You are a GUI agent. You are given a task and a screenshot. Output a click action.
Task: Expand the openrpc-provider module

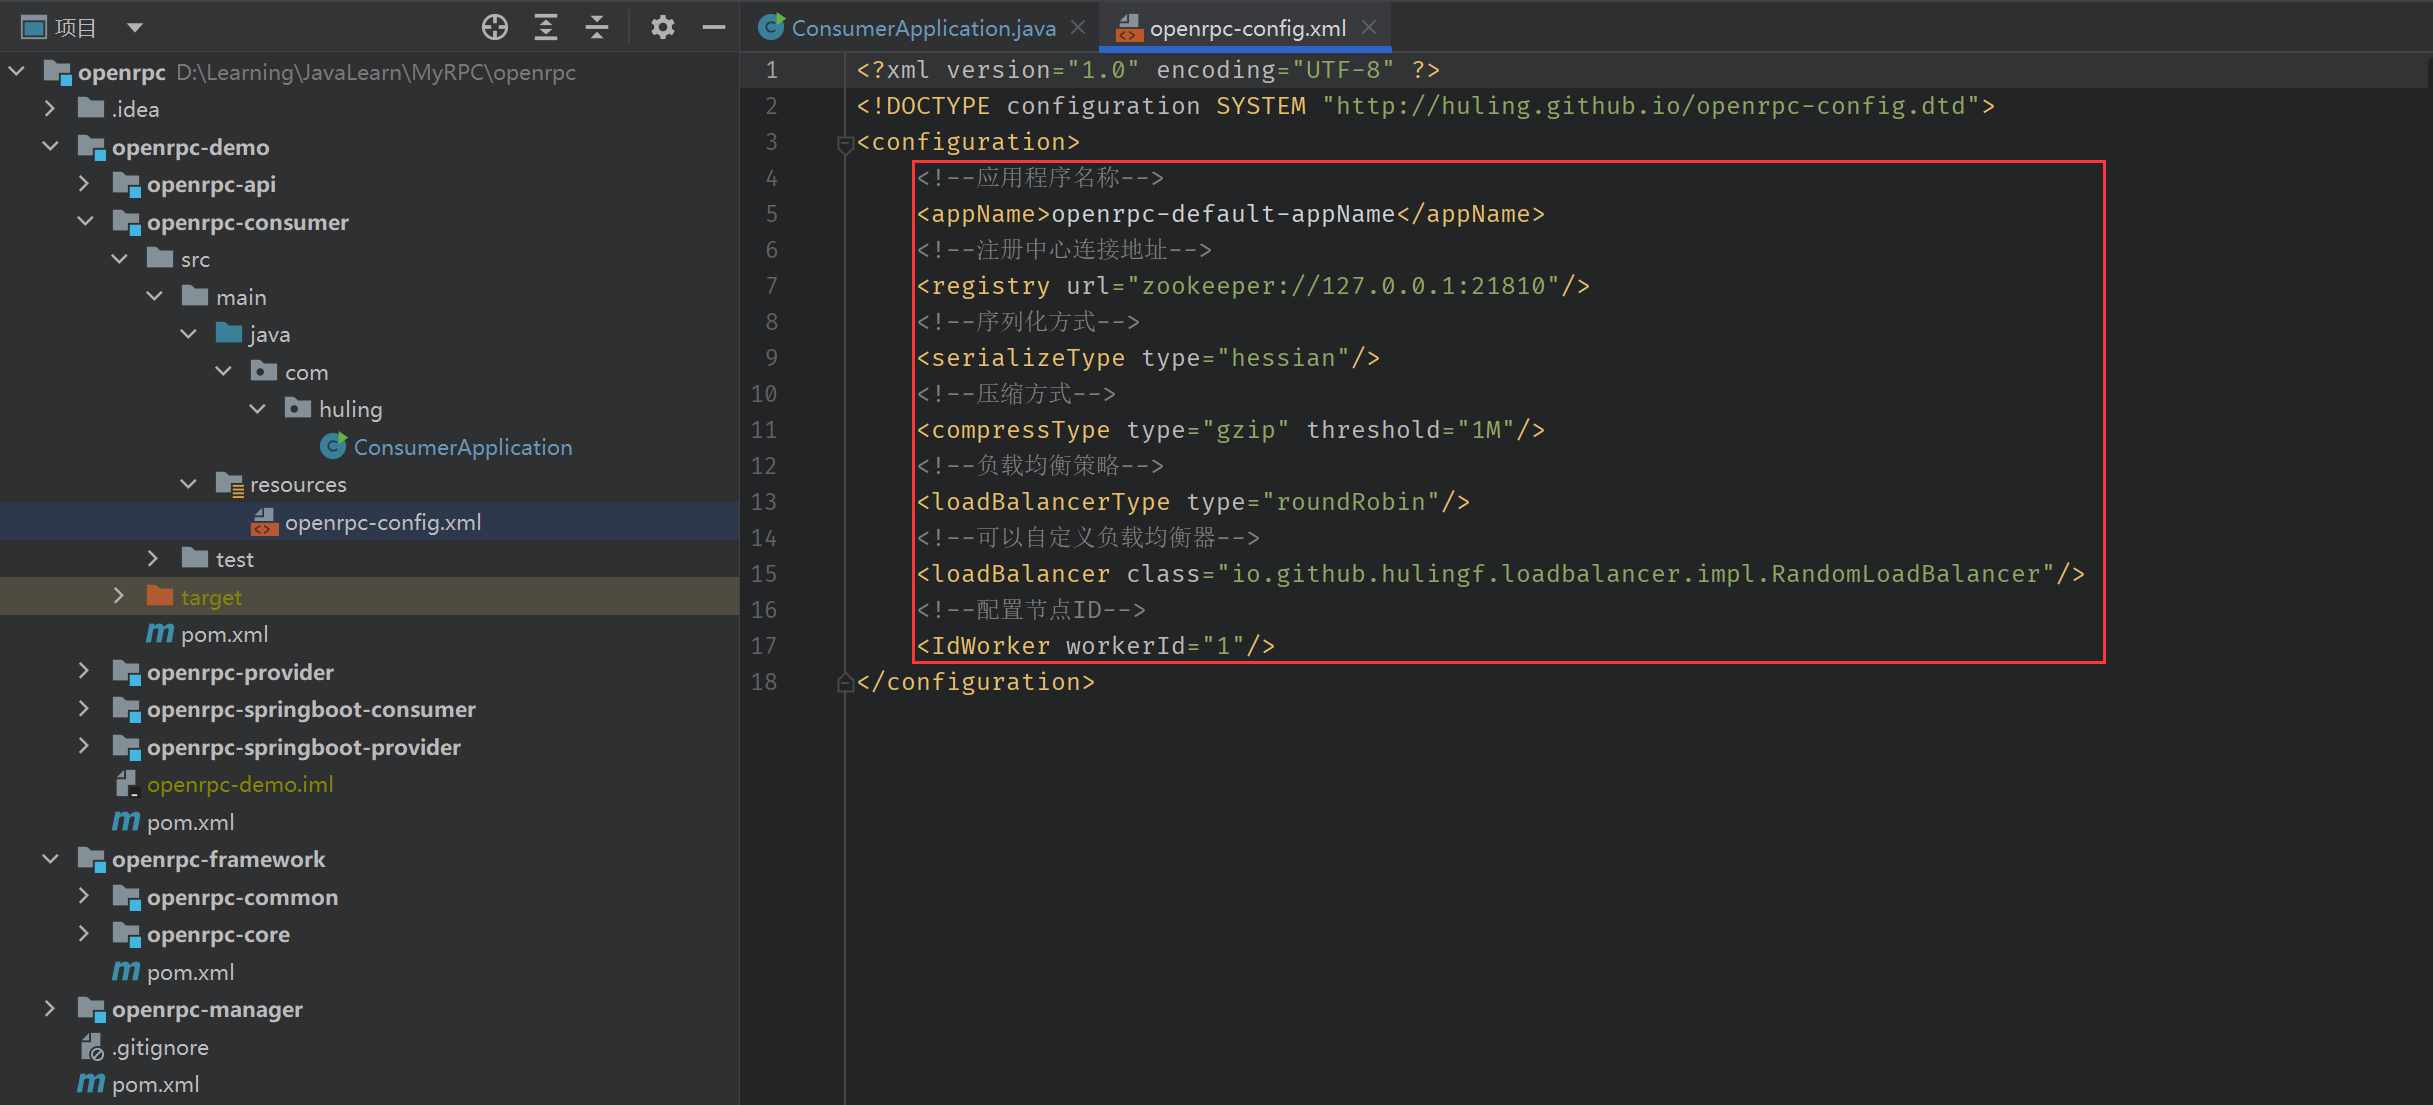point(85,672)
